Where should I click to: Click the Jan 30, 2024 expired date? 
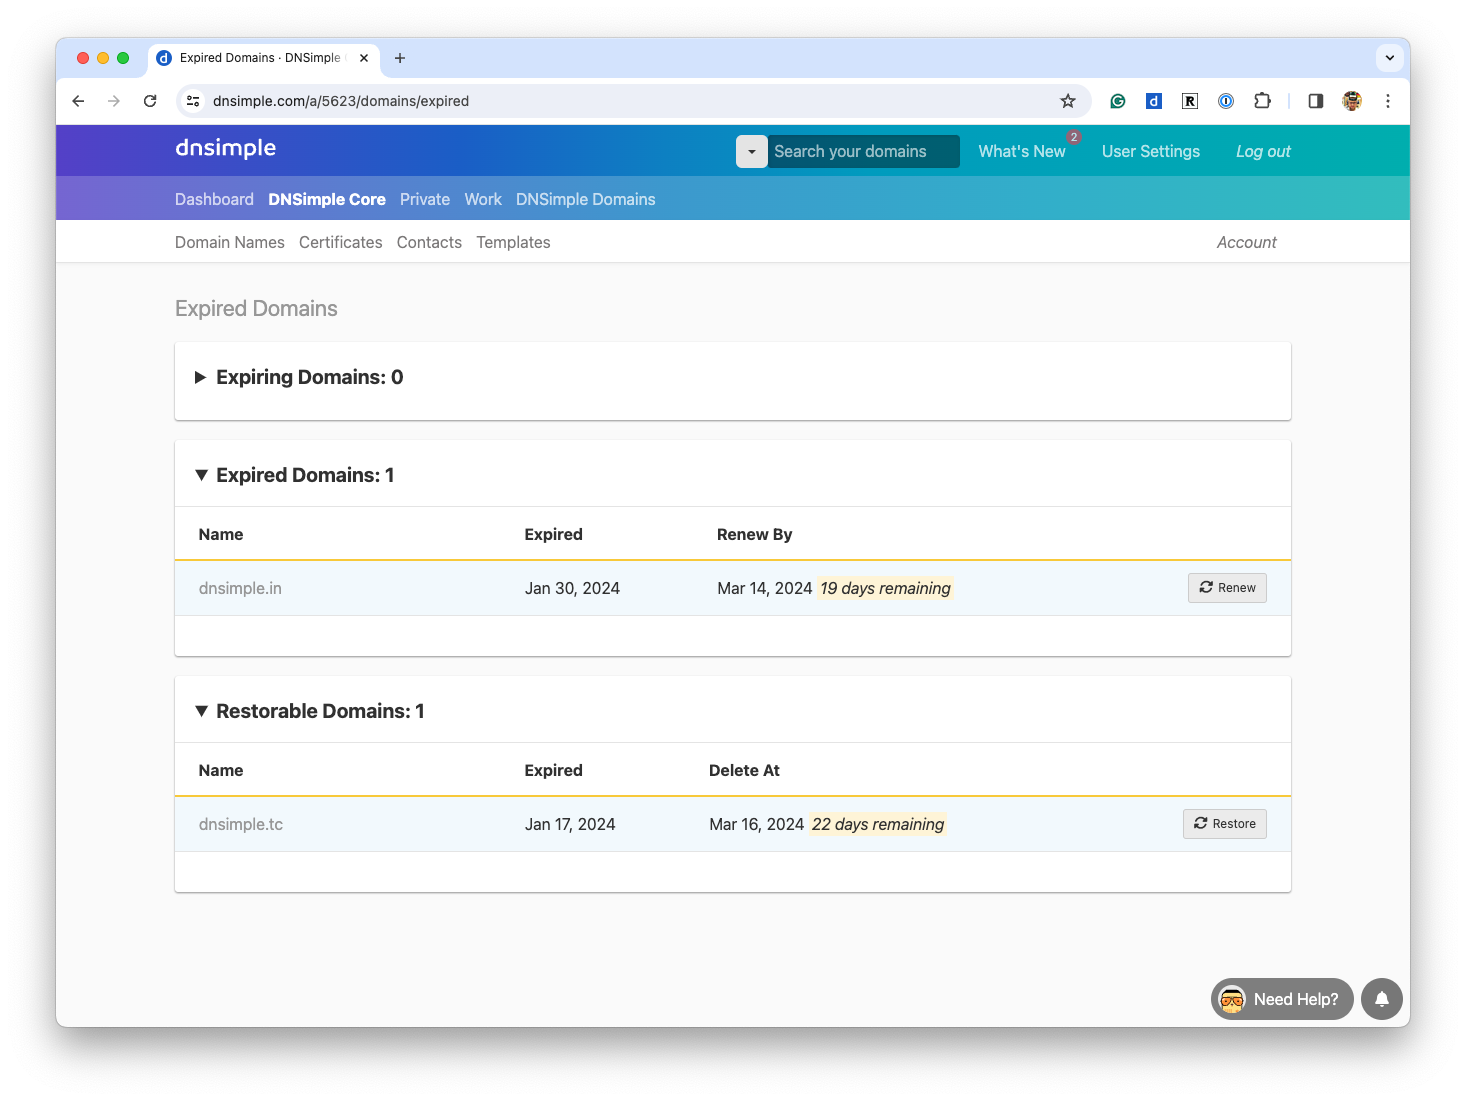[x=572, y=588]
